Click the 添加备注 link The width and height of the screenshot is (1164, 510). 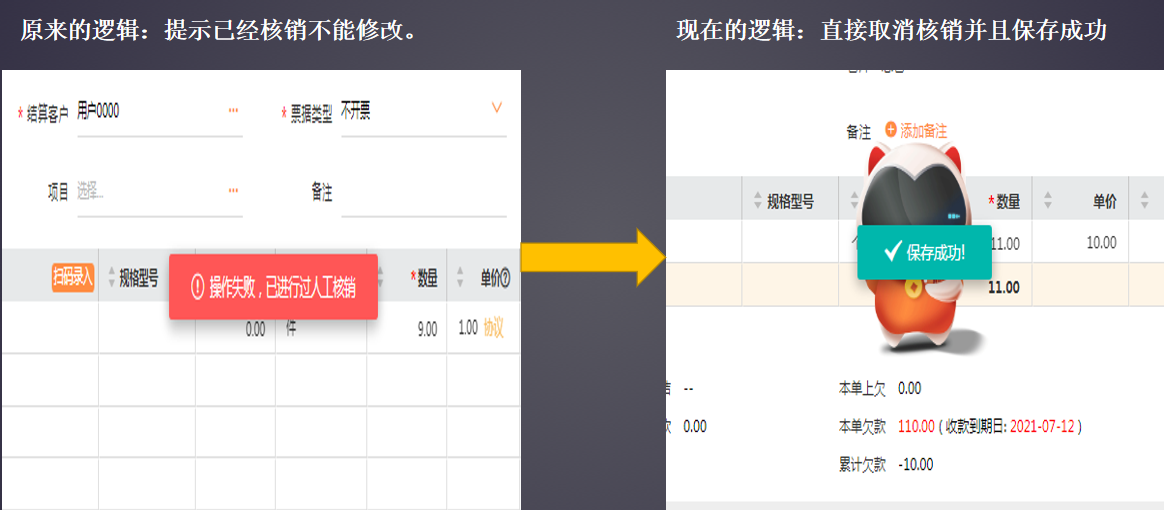pos(923,131)
